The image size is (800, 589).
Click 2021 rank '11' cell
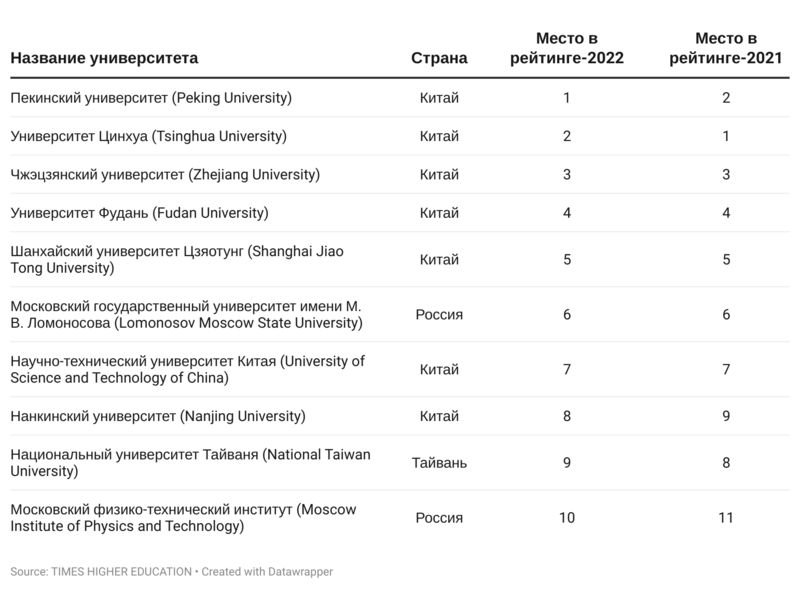point(726,518)
